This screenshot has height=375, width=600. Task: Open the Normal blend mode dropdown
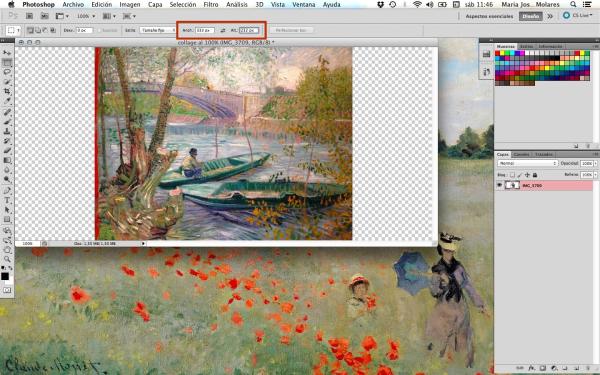(x=527, y=163)
